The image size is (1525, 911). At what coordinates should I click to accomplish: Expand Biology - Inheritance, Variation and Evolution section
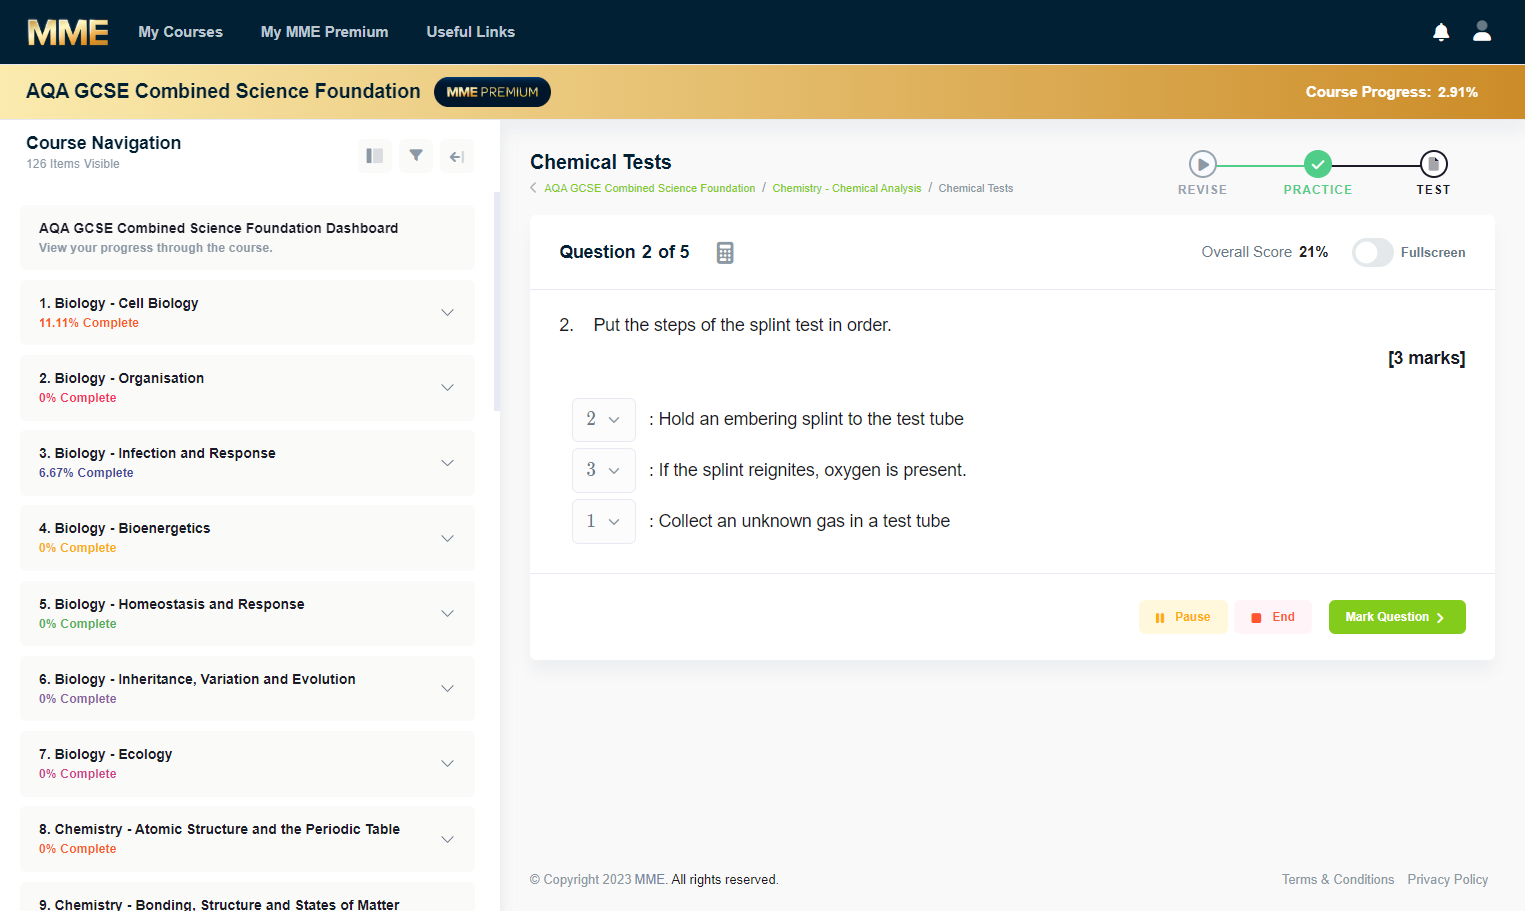coord(248,688)
